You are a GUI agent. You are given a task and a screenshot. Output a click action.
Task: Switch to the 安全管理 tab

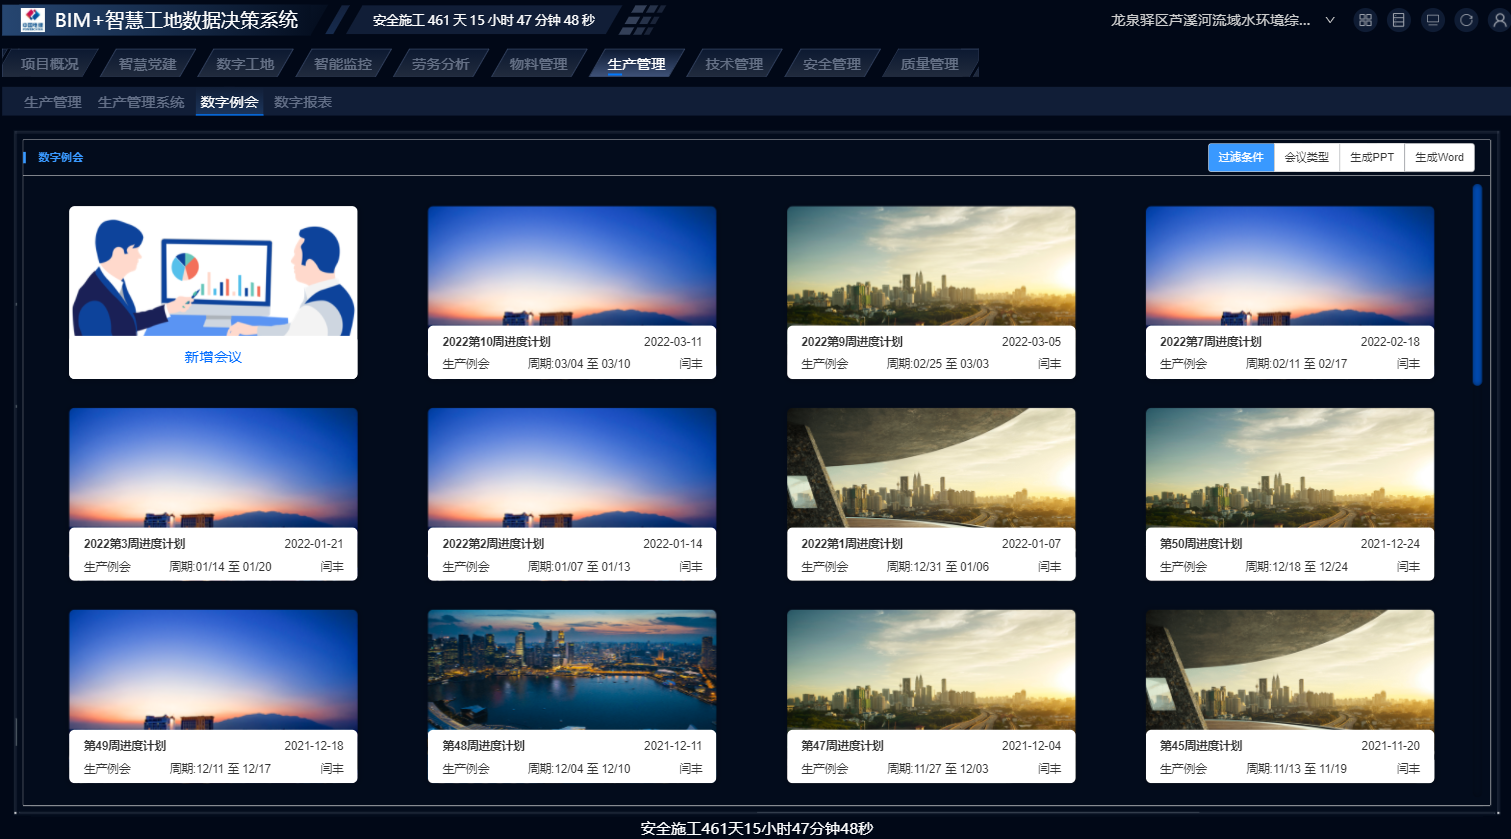[x=831, y=64]
